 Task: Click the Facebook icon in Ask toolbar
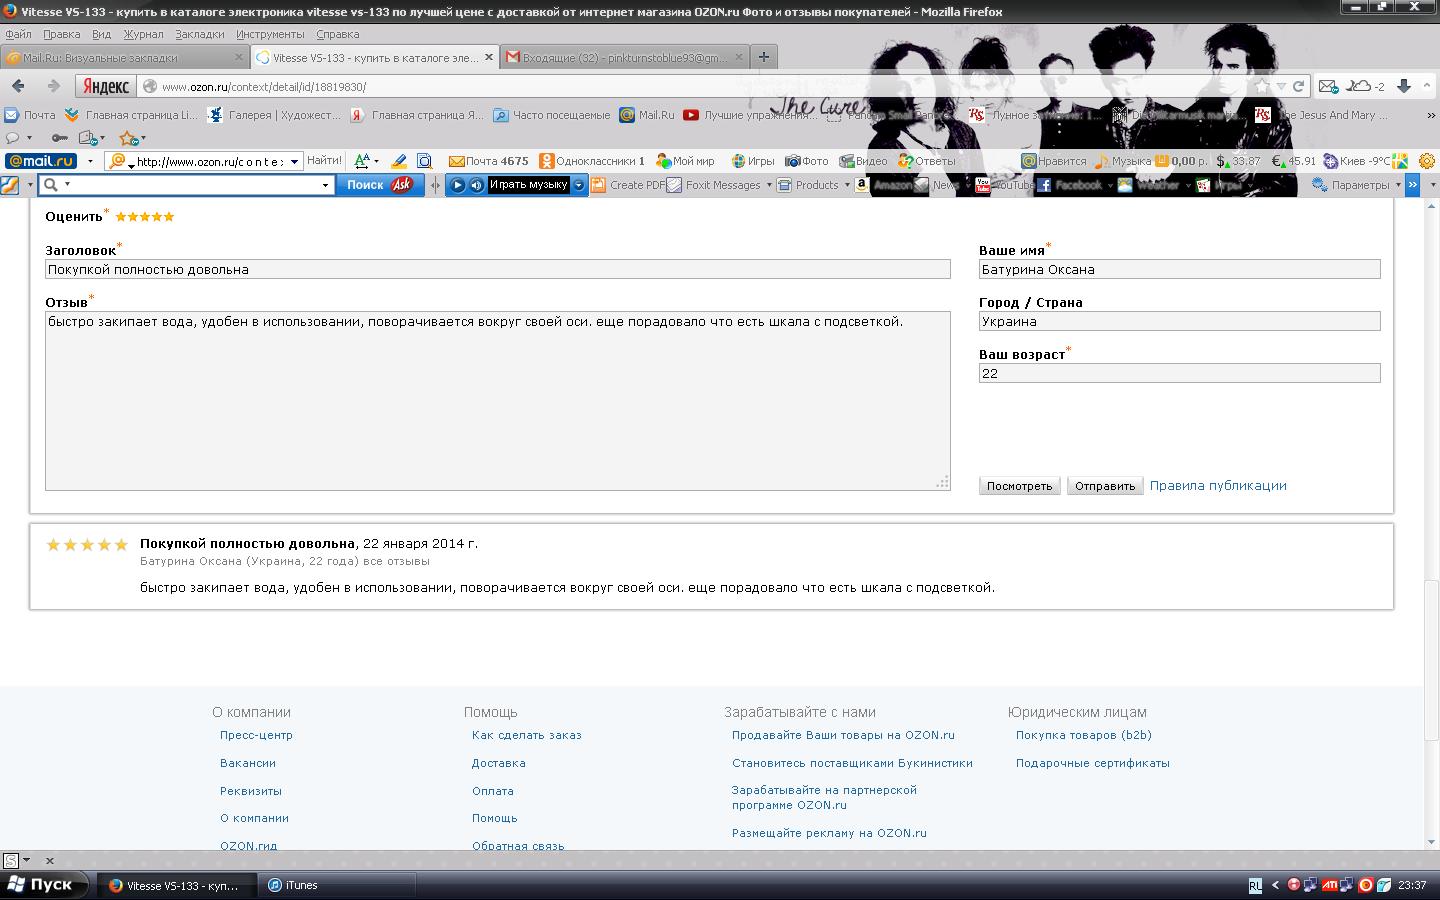pyautogui.click(x=1043, y=185)
